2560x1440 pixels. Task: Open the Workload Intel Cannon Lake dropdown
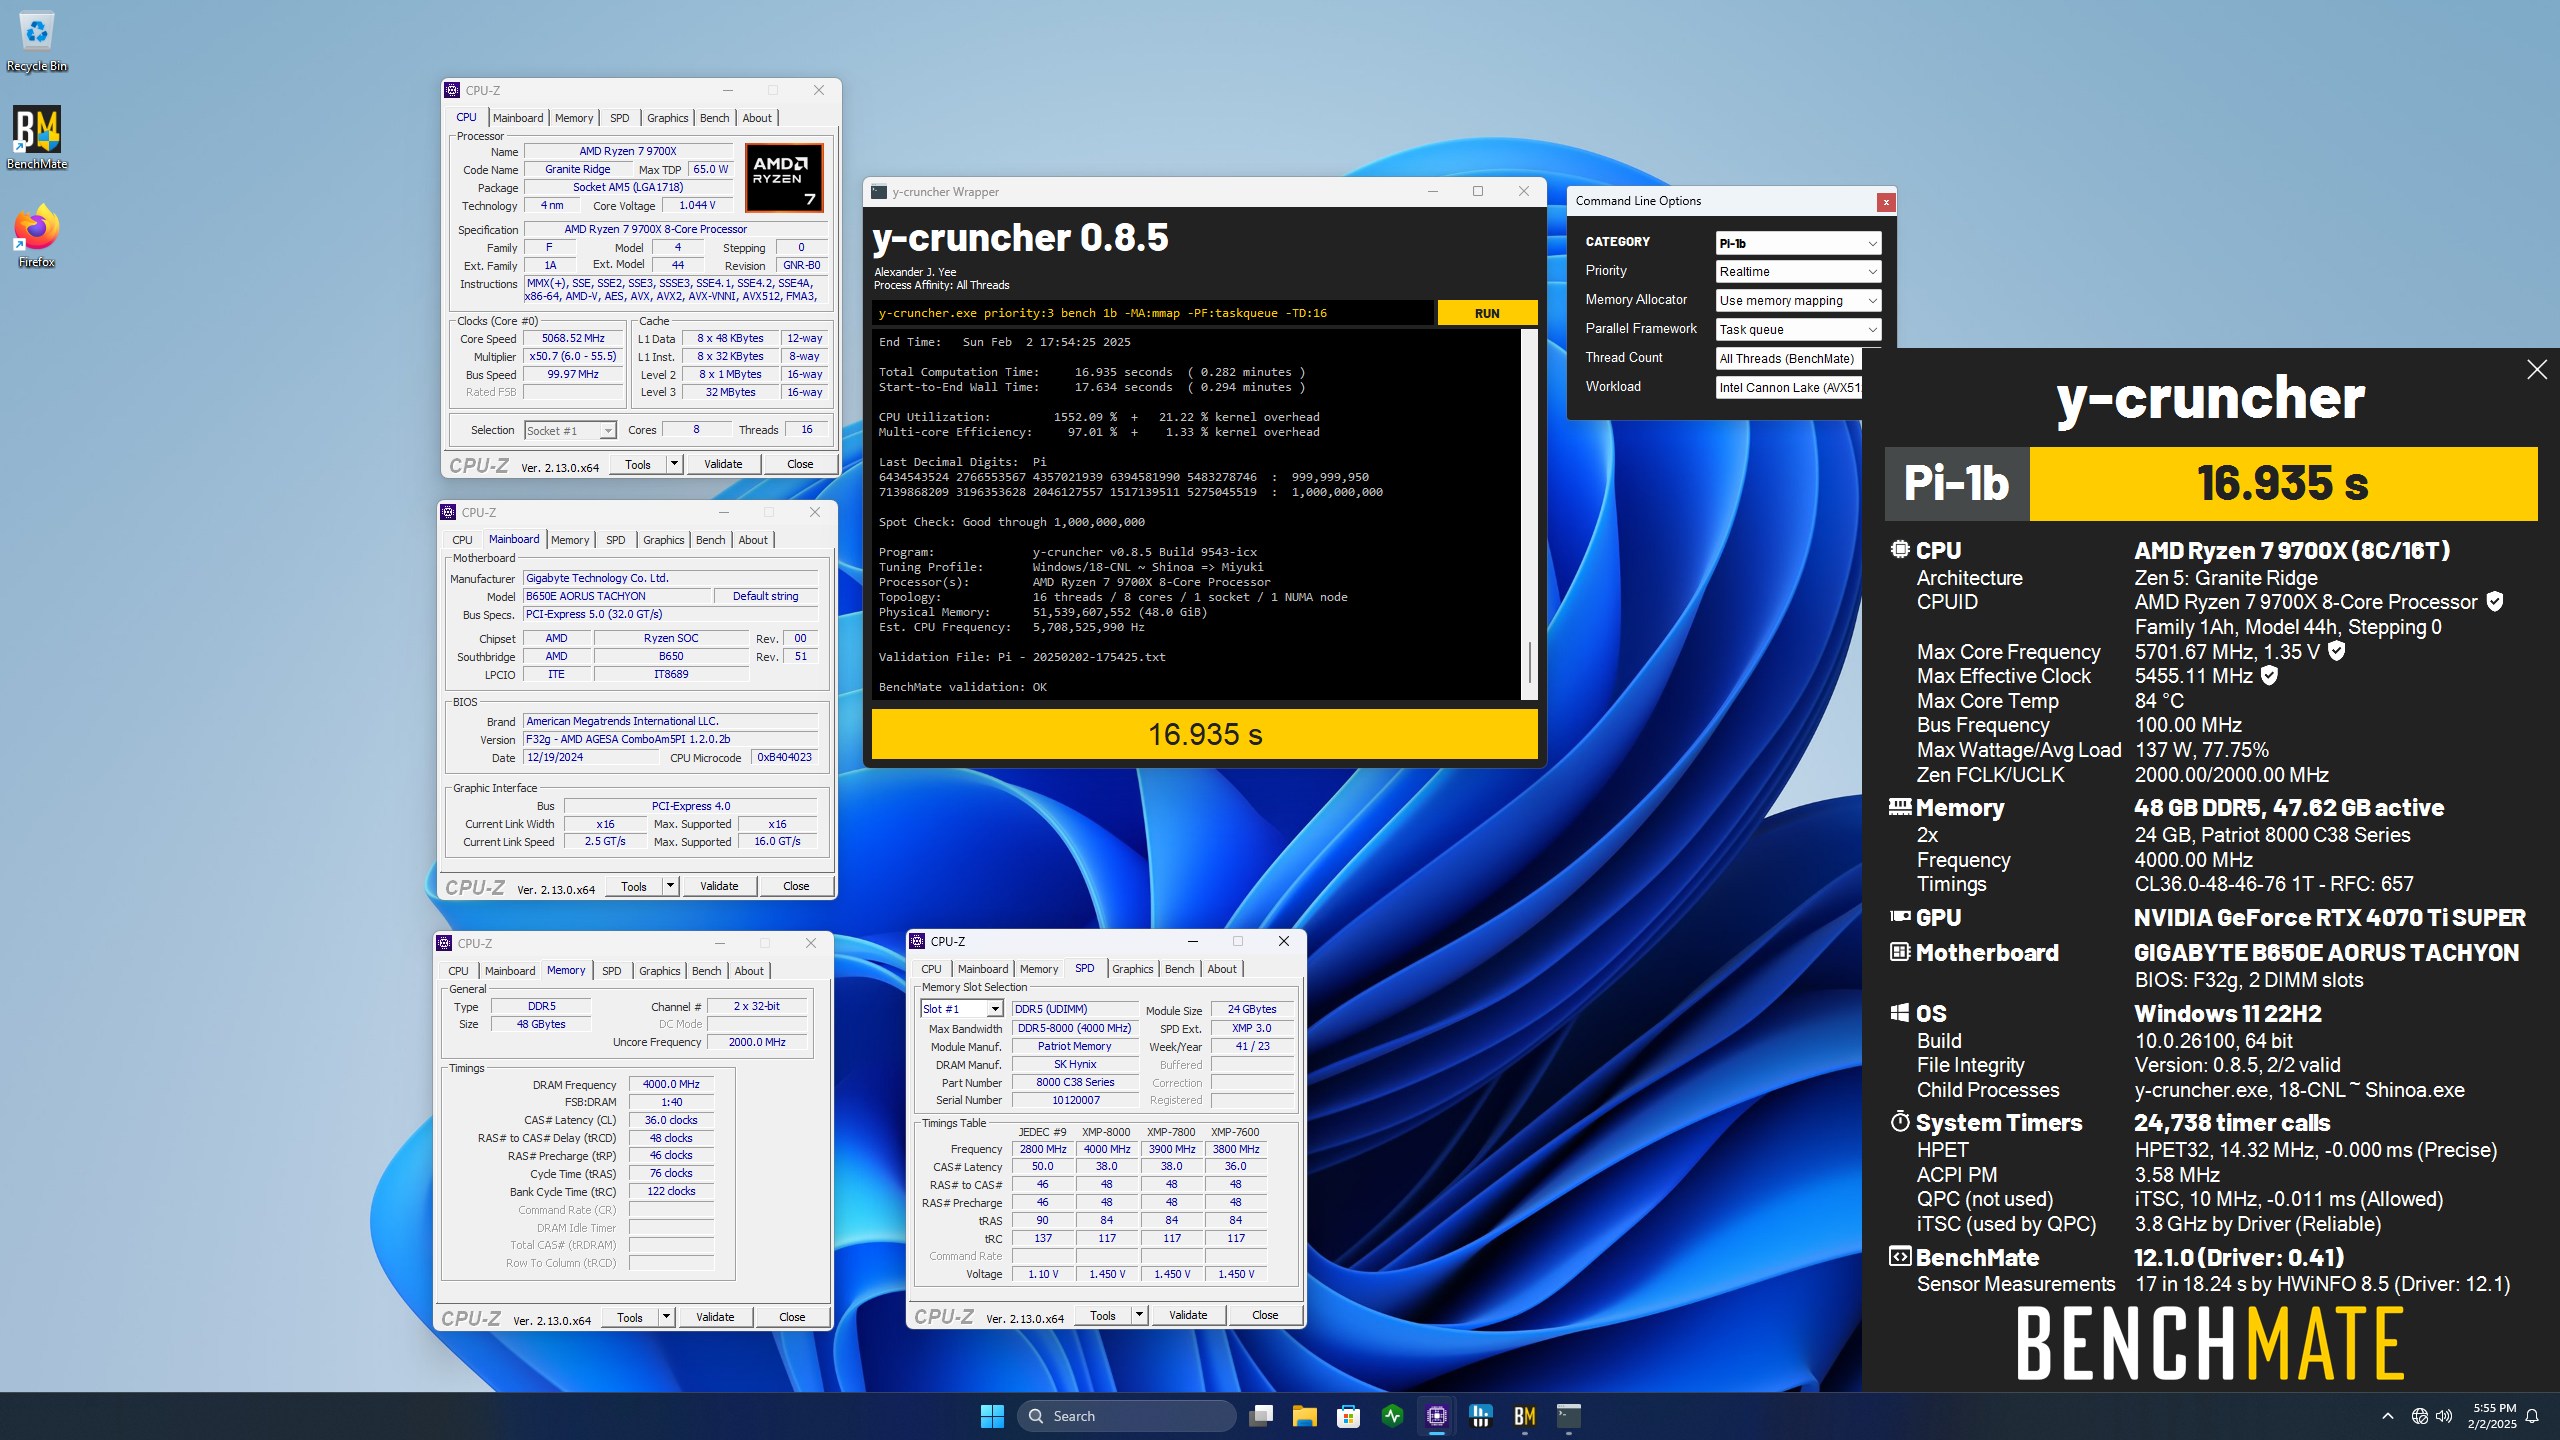pyautogui.click(x=1790, y=388)
